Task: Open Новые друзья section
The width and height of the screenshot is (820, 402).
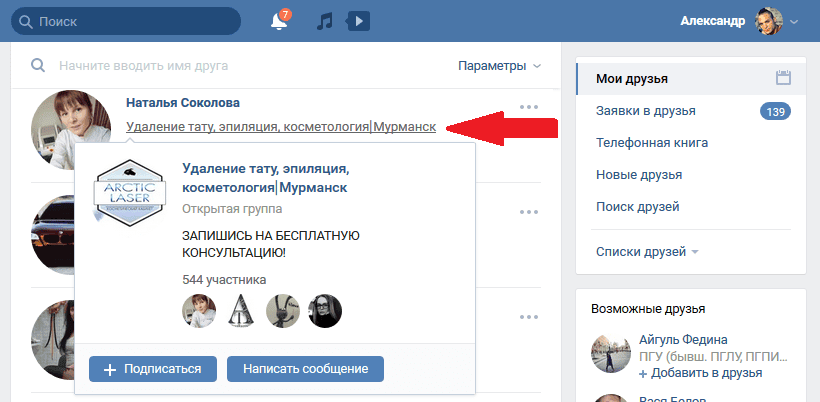Action: 639,175
